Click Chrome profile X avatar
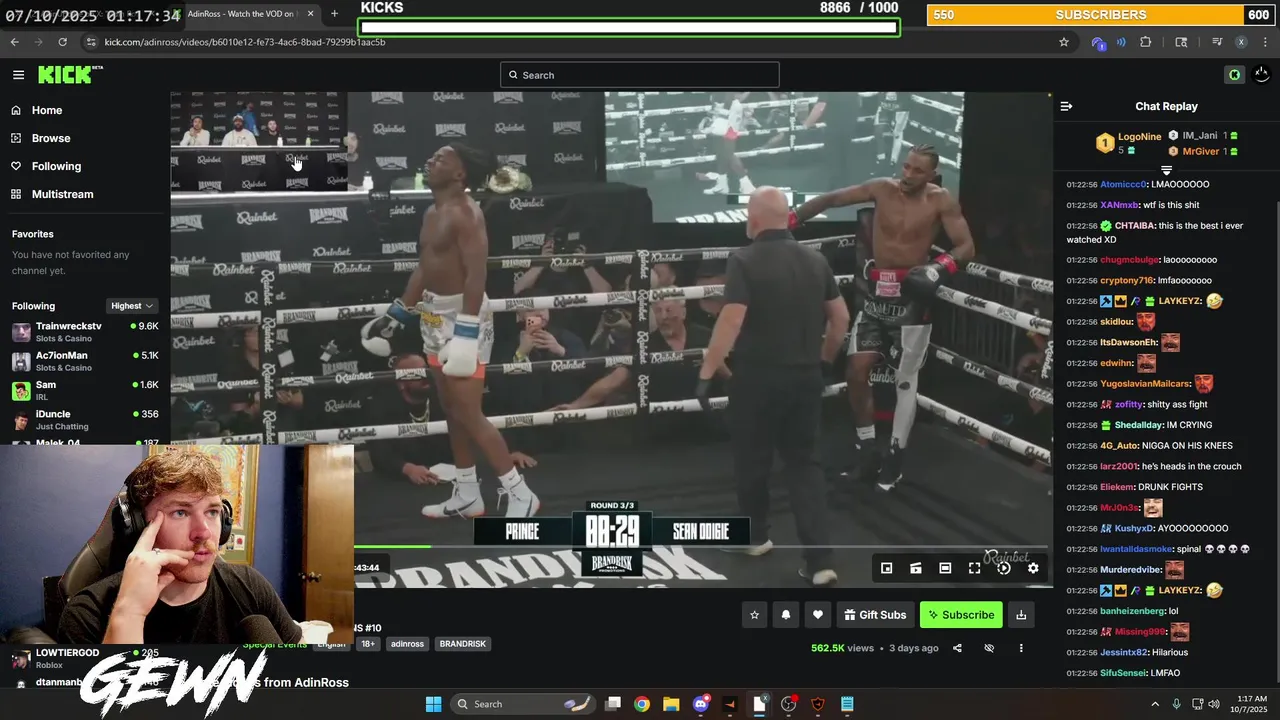Screen dimensions: 1280x720 coord(1241,42)
